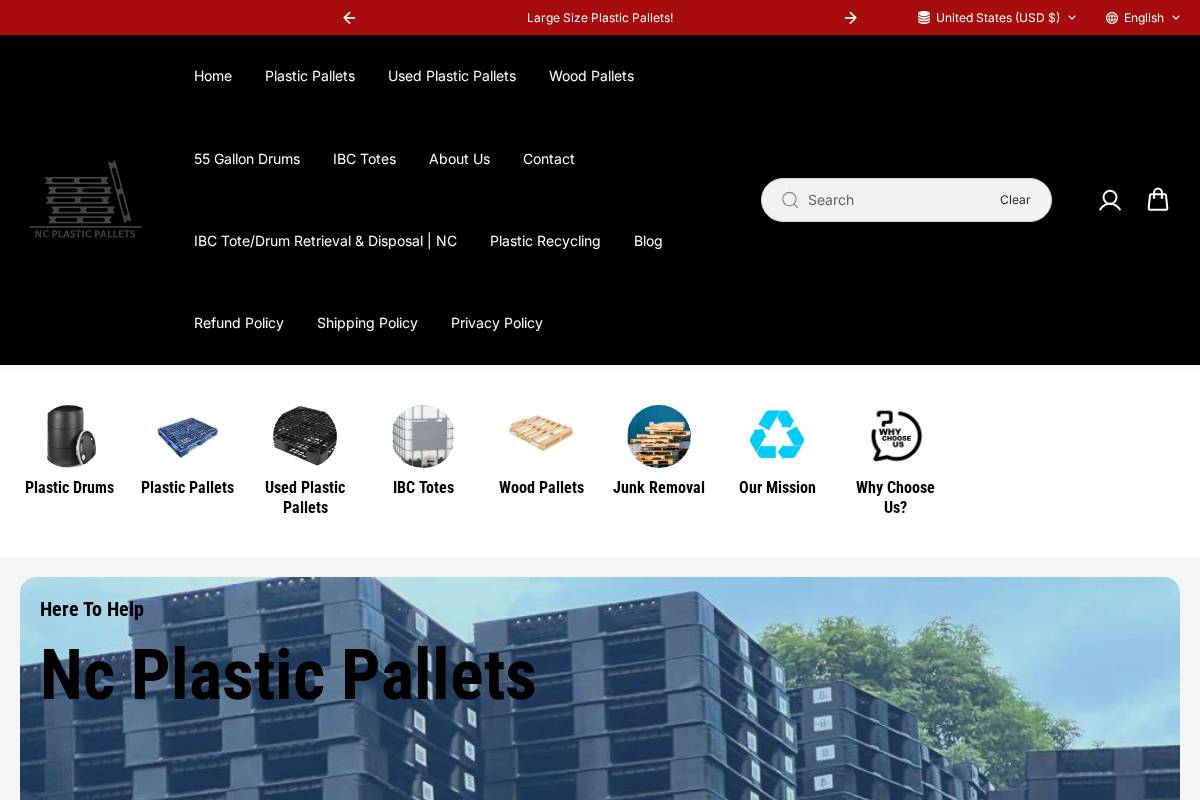The height and width of the screenshot is (800, 1200).
Task: Open Used Plastic Pallets in navigation
Action: [452, 76]
